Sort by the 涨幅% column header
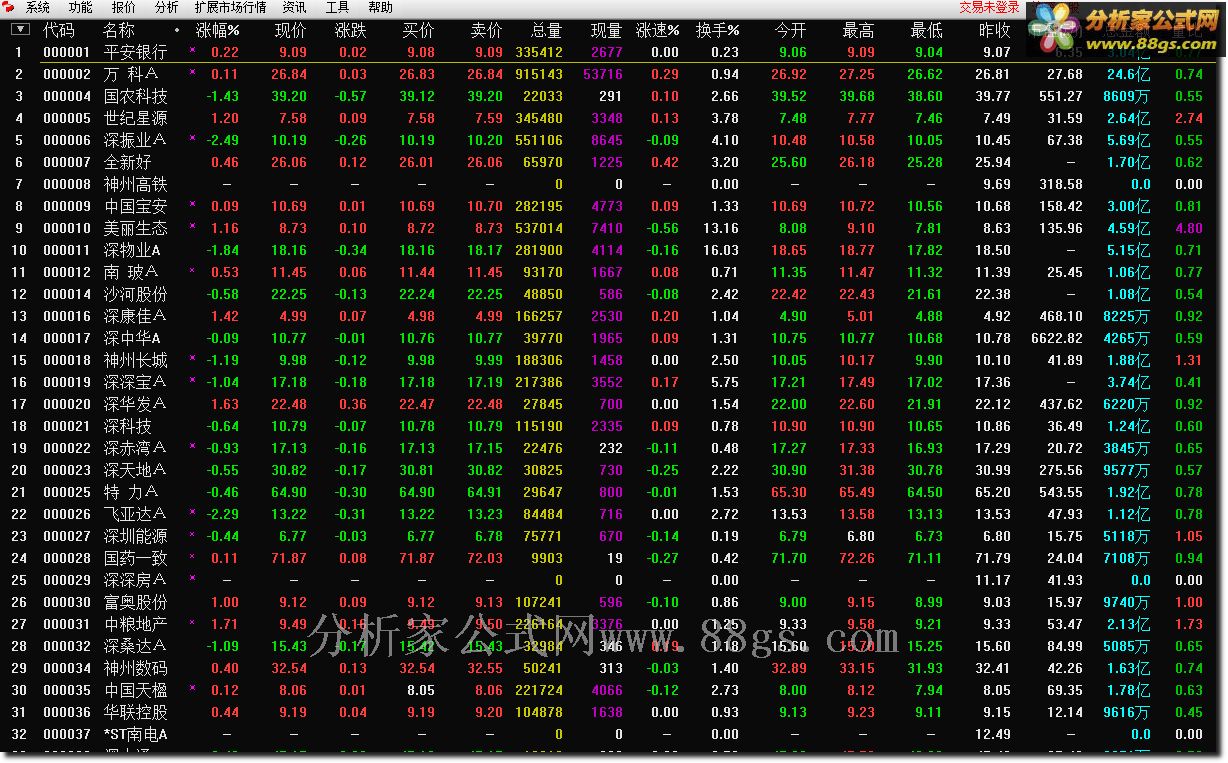 click(217, 31)
